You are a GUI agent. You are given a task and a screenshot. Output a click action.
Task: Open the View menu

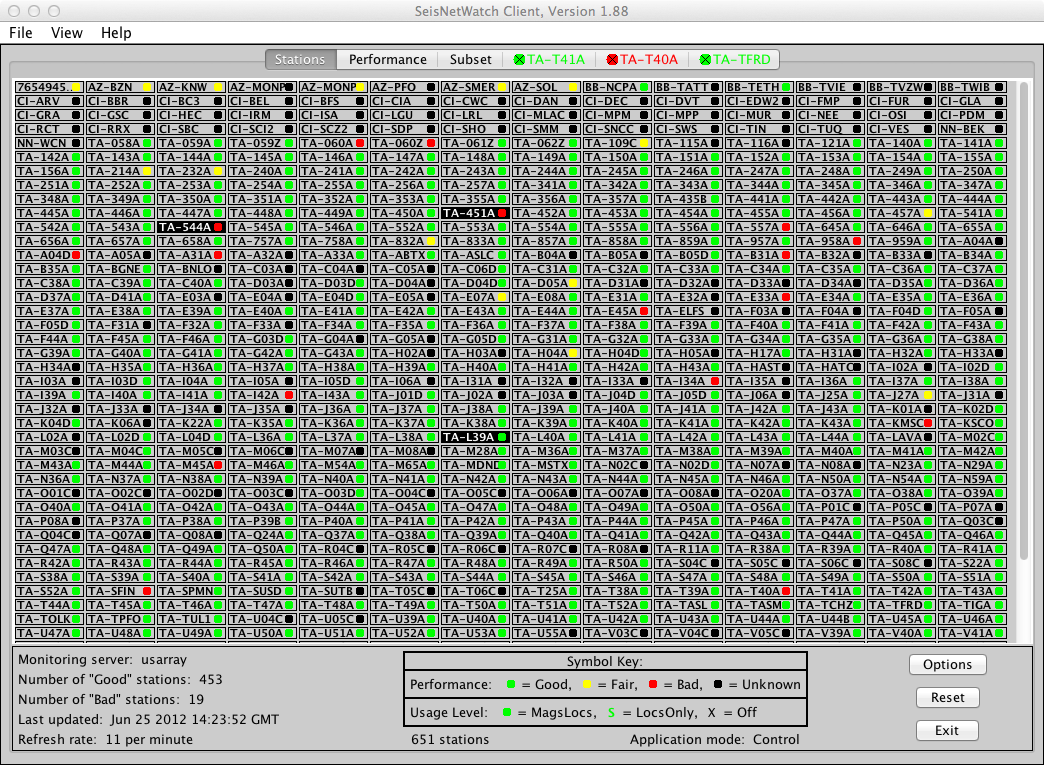[67, 33]
